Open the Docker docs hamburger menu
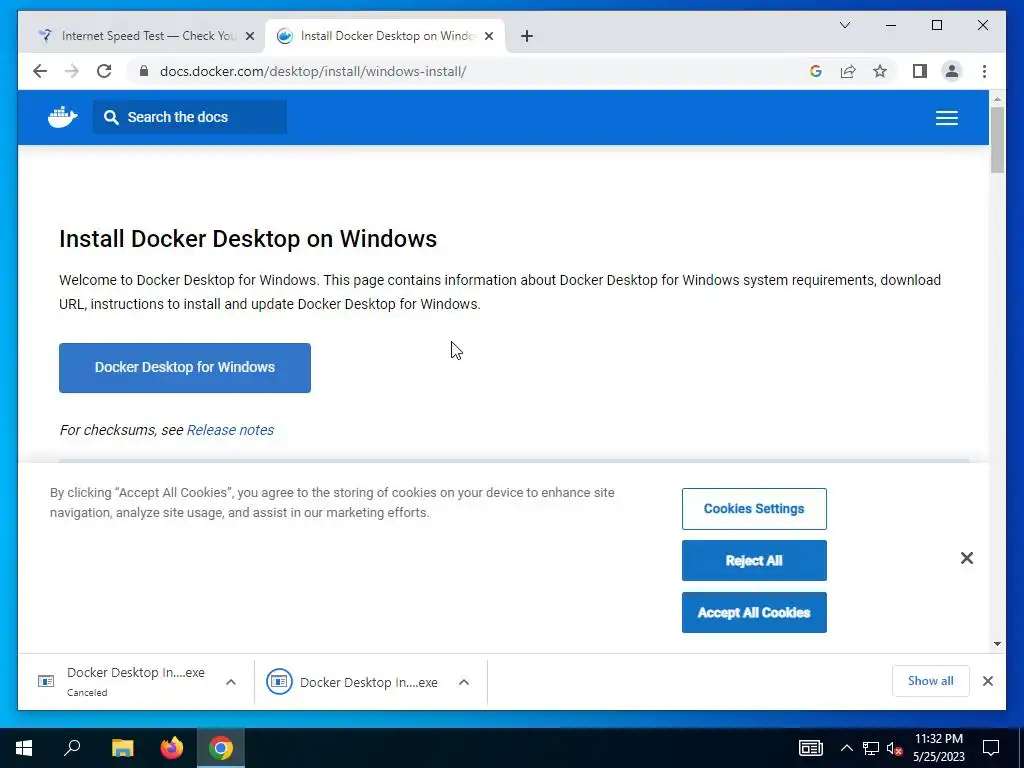Image resolution: width=1024 pixels, height=768 pixels. pyautogui.click(x=946, y=118)
